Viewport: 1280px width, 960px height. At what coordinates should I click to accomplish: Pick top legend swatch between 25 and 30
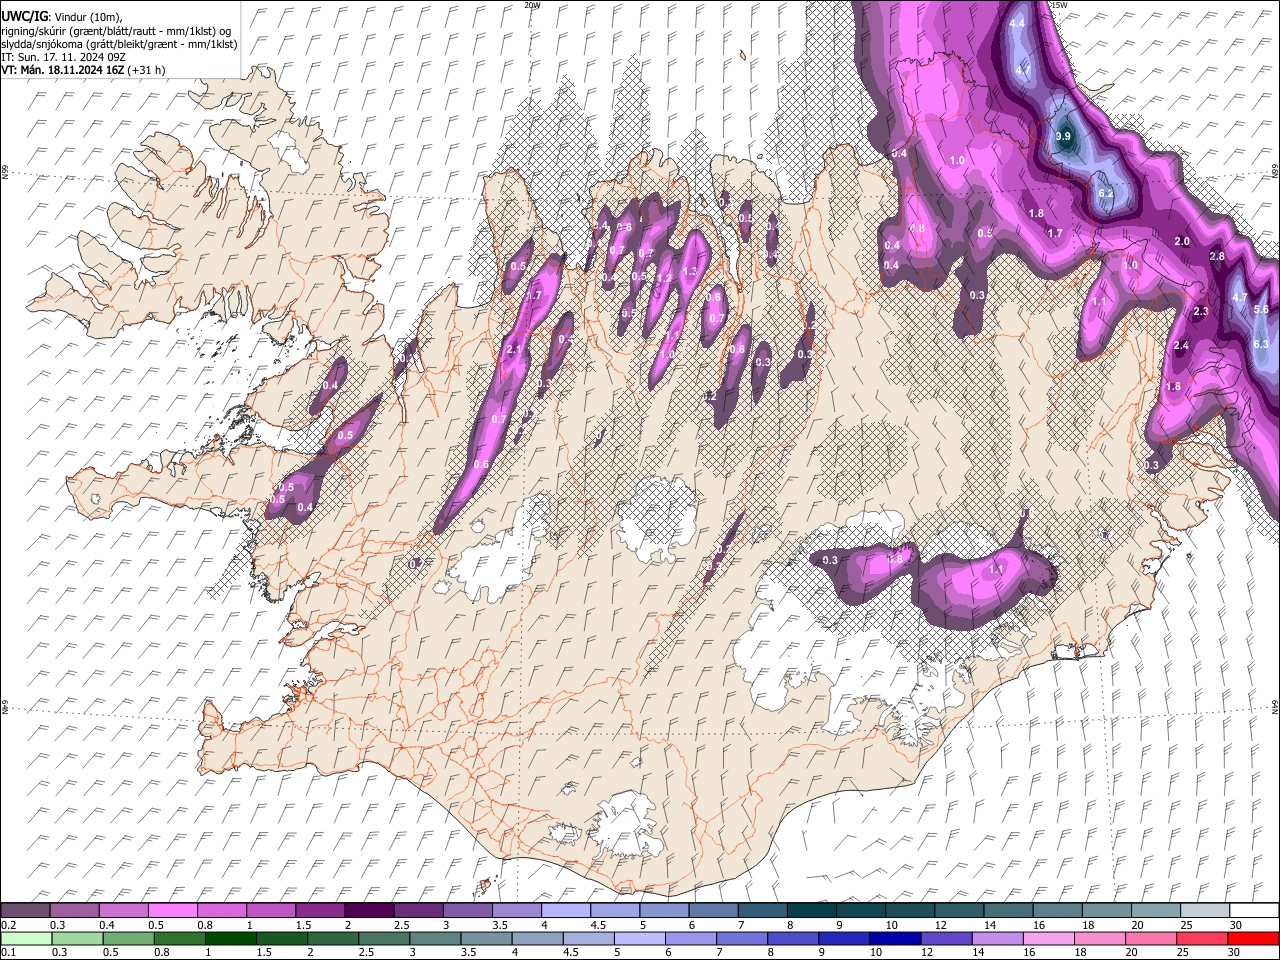(1205, 911)
